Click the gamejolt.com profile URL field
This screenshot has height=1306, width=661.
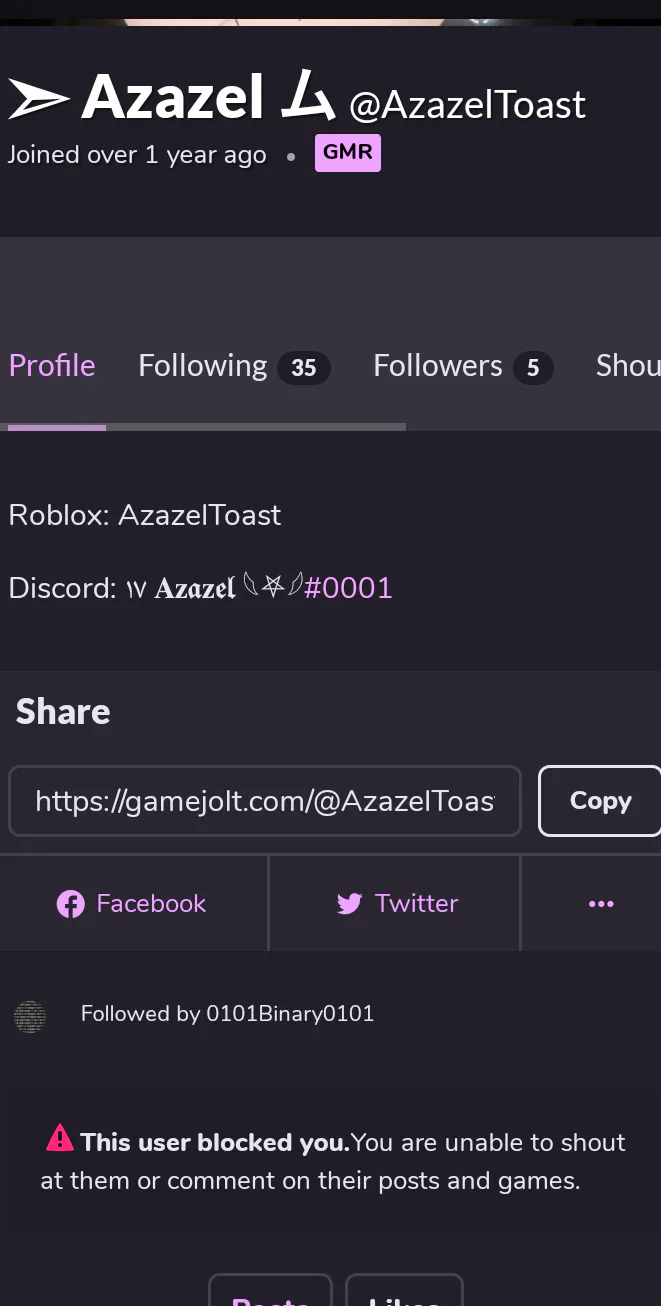(x=265, y=801)
